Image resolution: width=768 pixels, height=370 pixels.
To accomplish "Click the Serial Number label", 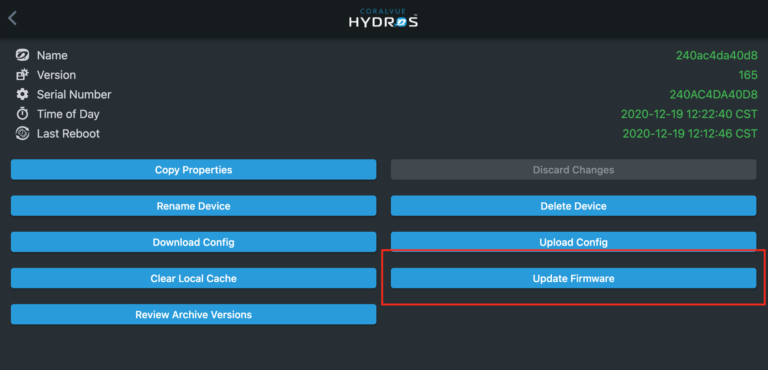I will pos(74,95).
